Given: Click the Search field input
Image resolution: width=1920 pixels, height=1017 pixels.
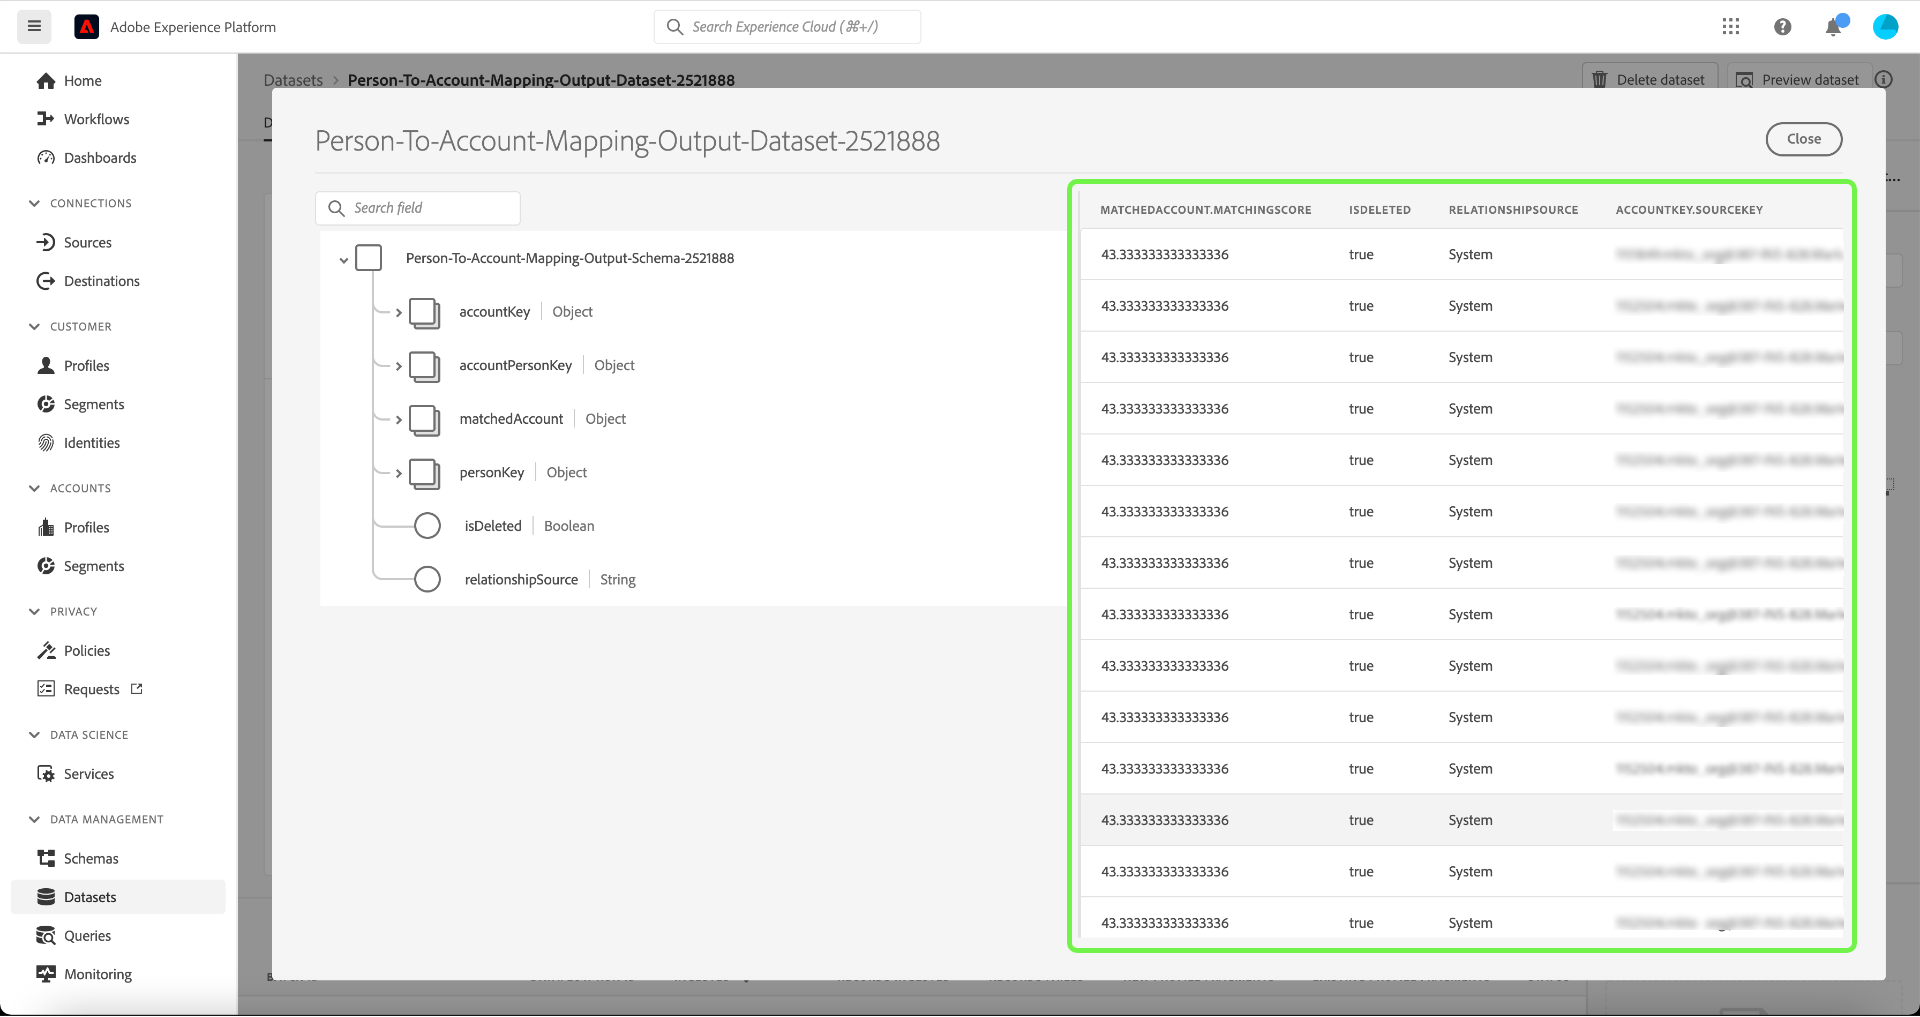Looking at the screenshot, I should pyautogui.click(x=418, y=208).
